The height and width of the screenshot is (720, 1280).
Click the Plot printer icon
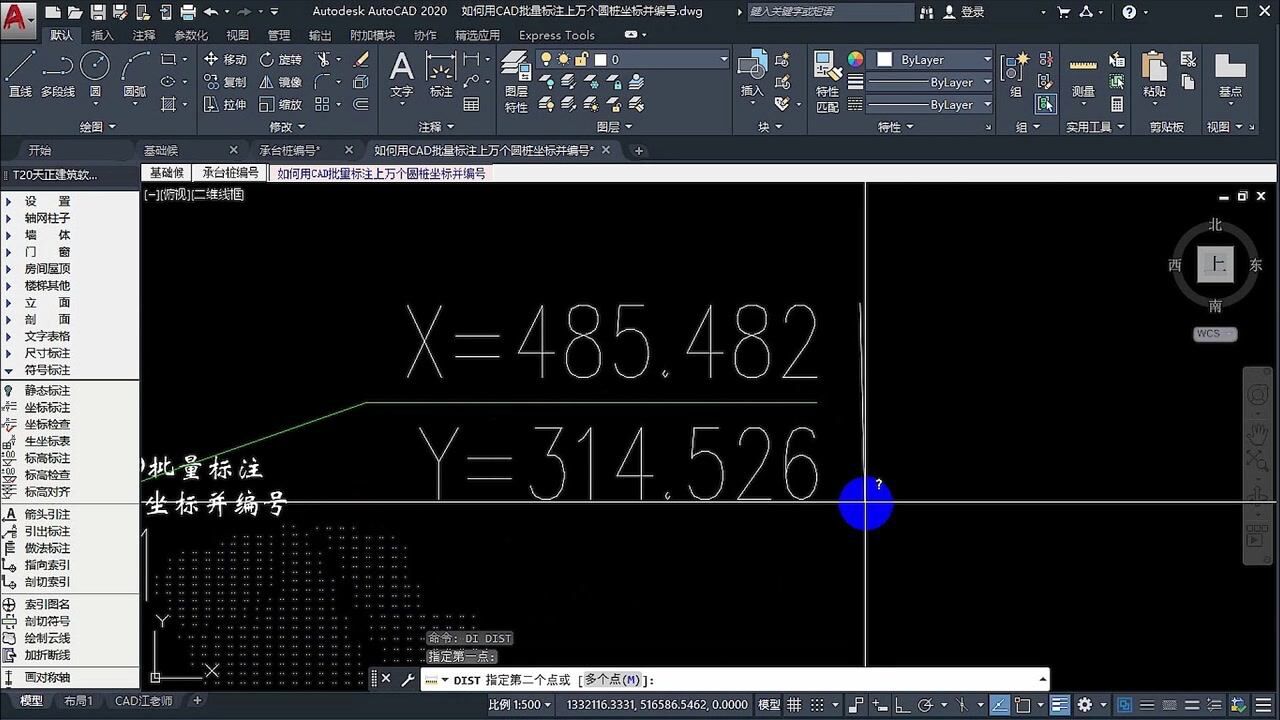click(186, 12)
